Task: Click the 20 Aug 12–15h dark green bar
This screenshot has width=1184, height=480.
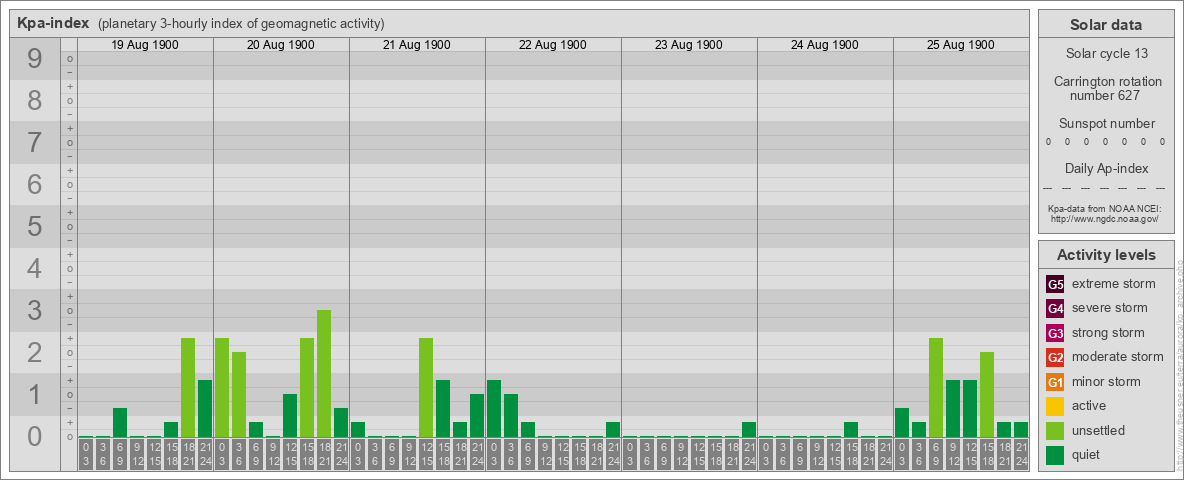Action: 290,416
